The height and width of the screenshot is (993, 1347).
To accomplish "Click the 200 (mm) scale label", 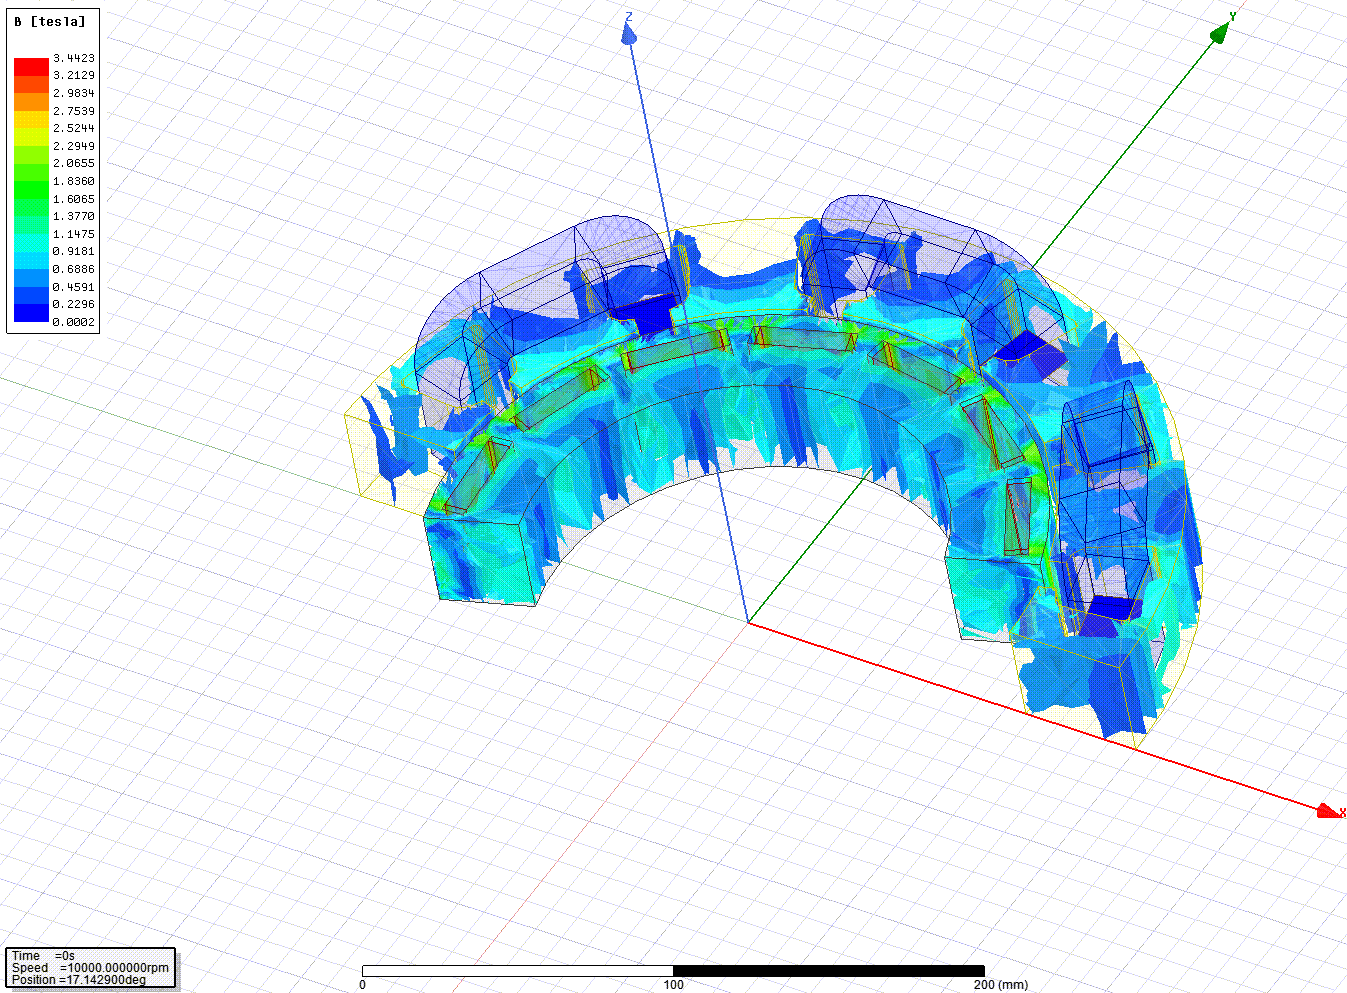I will (1000, 985).
